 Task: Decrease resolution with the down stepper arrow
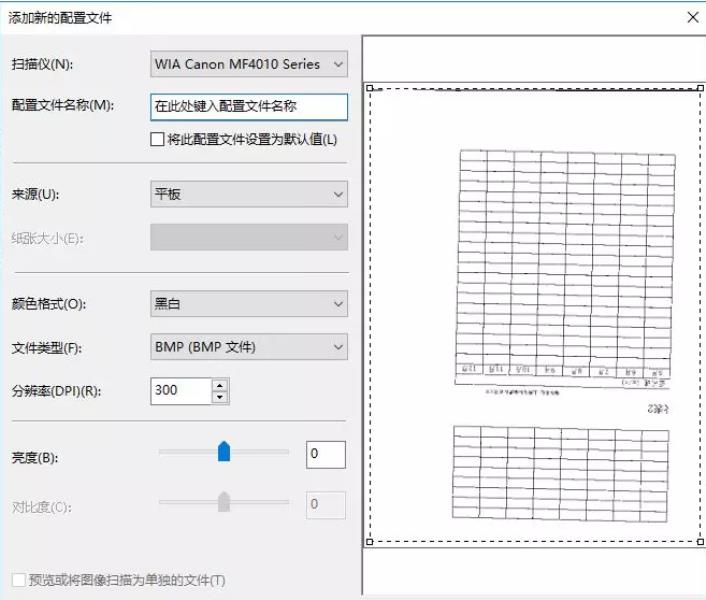coord(220,397)
